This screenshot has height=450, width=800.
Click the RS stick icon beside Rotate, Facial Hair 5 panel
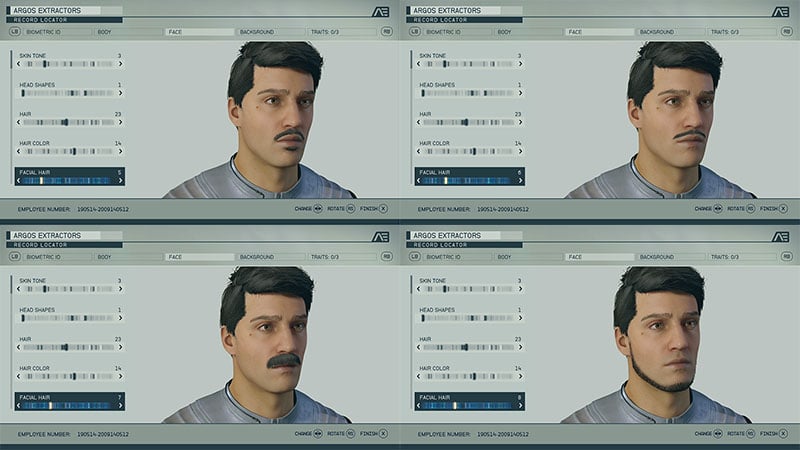[x=351, y=209]
